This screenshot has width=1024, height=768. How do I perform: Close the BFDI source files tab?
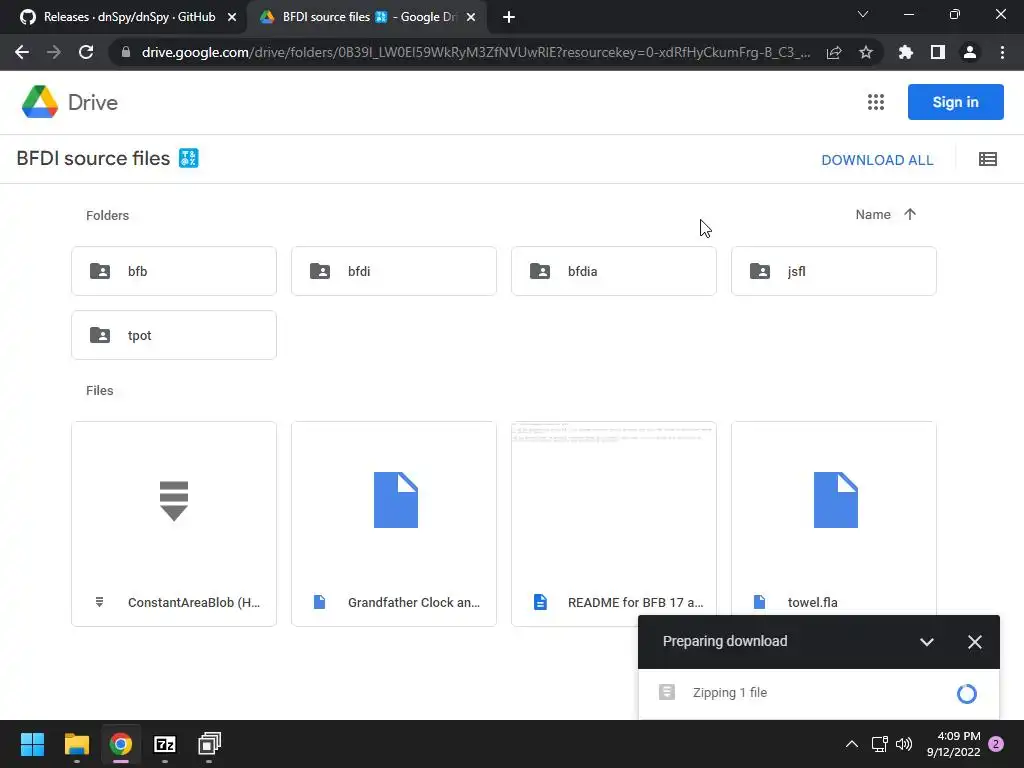click(471, 17)
